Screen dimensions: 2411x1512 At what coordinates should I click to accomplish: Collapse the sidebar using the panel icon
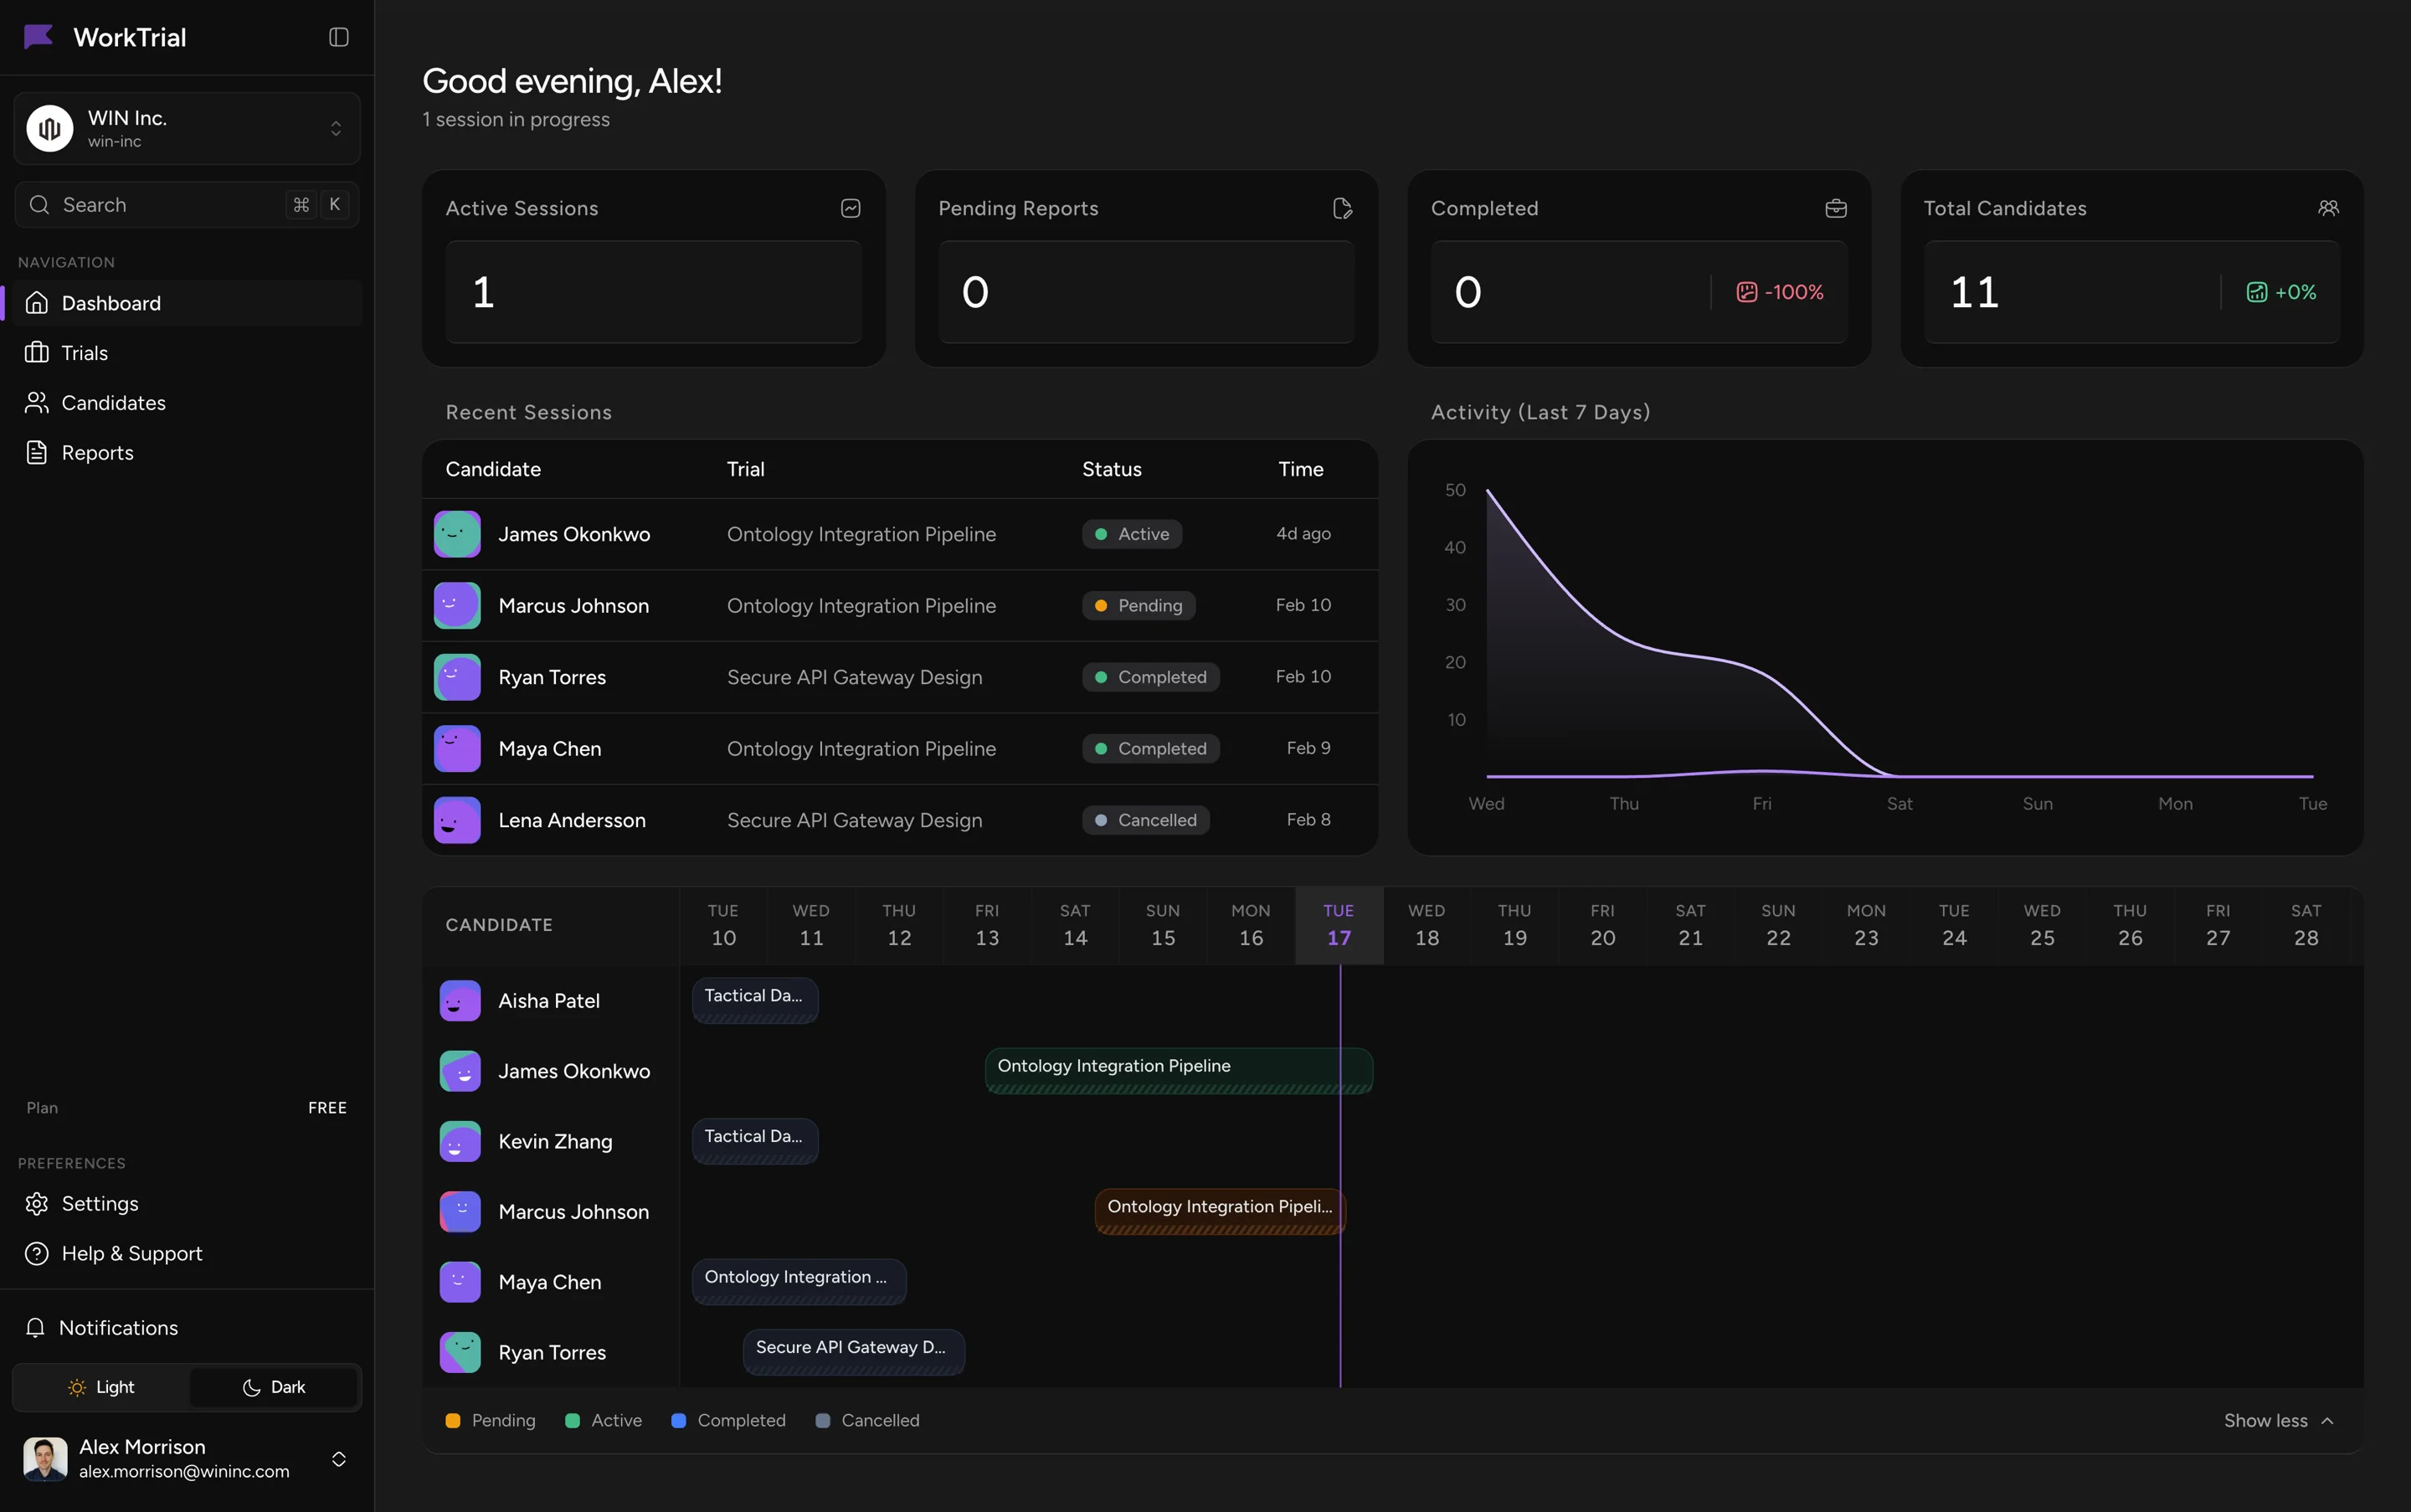pyautogui.click(x=337, y=37)
